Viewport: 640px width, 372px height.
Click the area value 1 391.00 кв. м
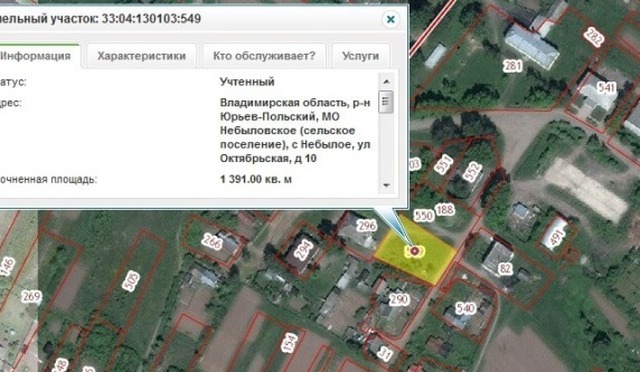(256, 179)
